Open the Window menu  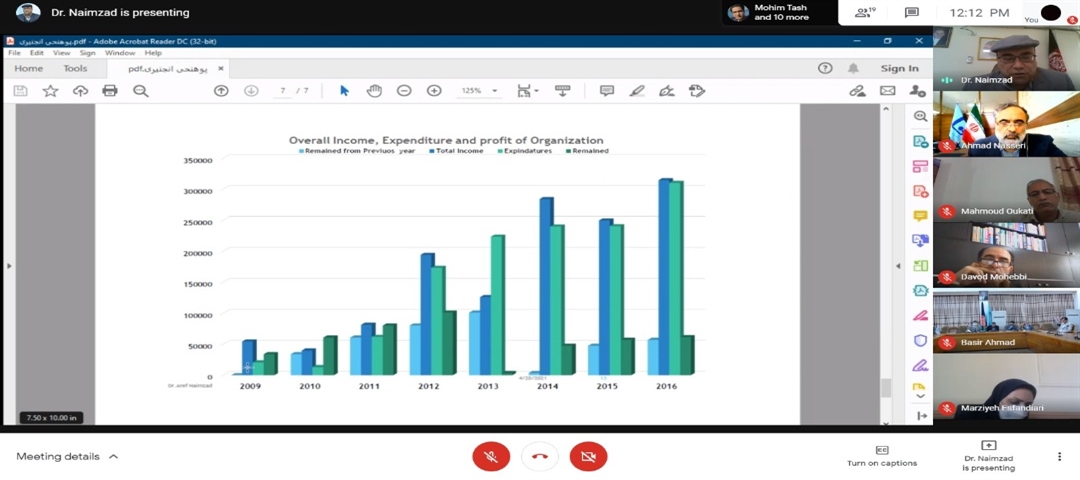click(120, 52)
